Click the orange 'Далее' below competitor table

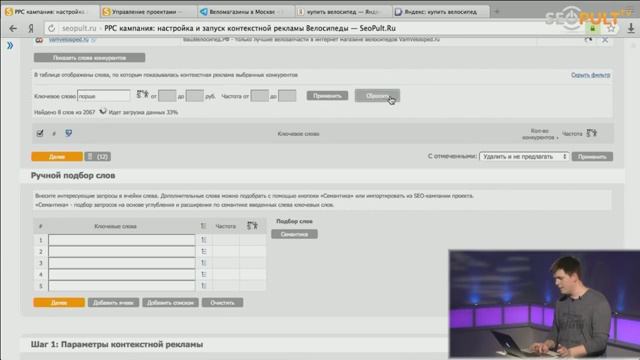(x=57, y=157)
